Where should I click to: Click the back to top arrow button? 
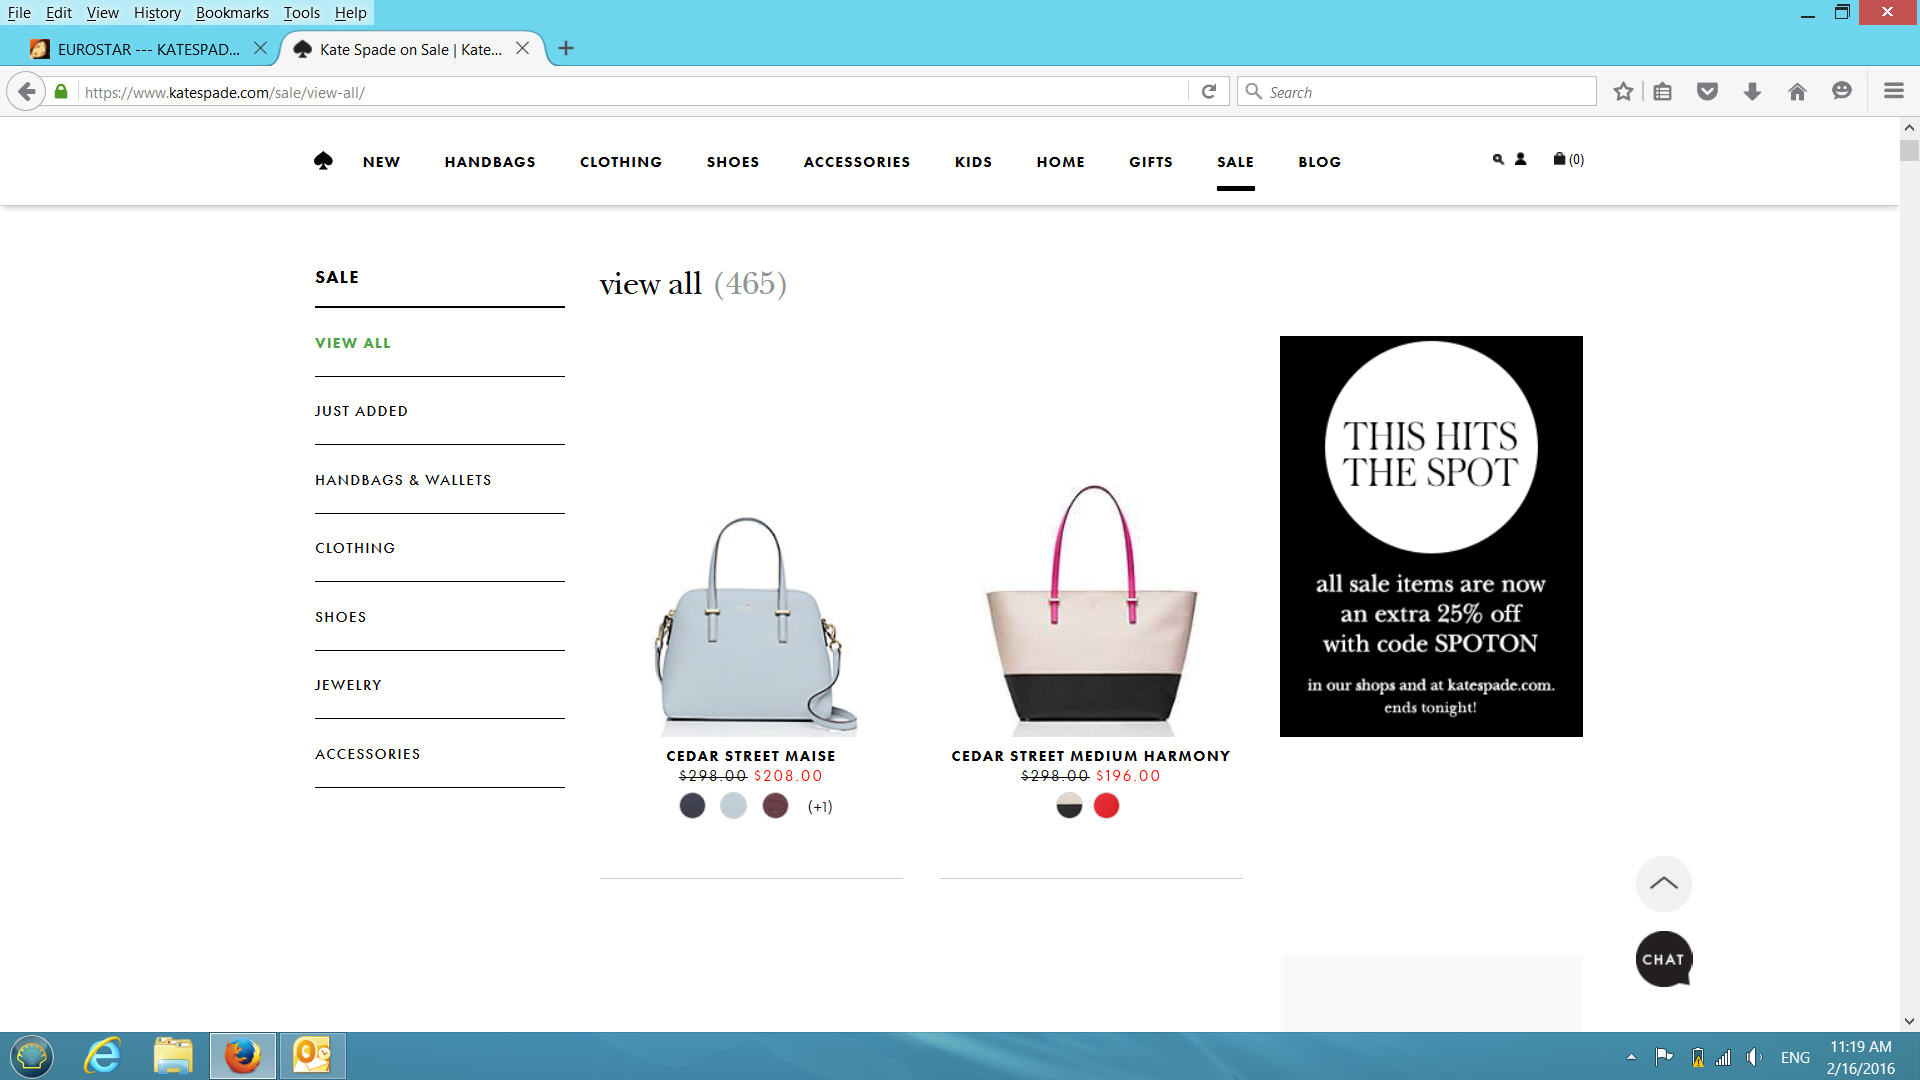coord(1664,883)
